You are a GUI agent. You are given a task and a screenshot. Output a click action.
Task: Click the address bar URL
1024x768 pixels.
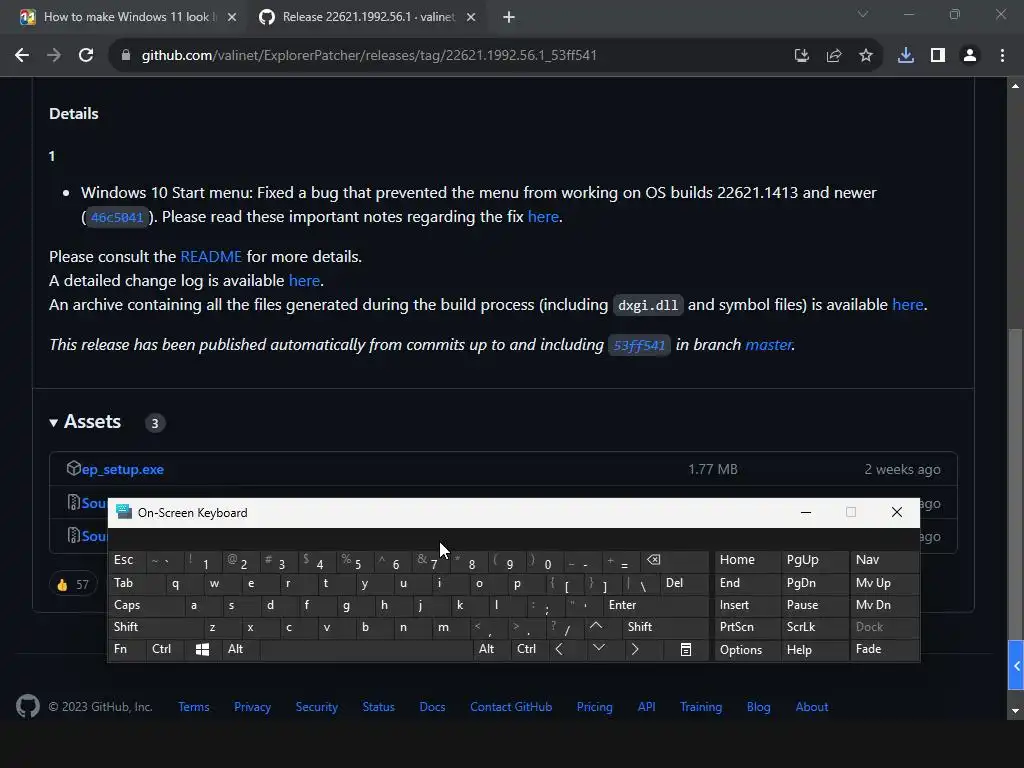pos(369,56)
